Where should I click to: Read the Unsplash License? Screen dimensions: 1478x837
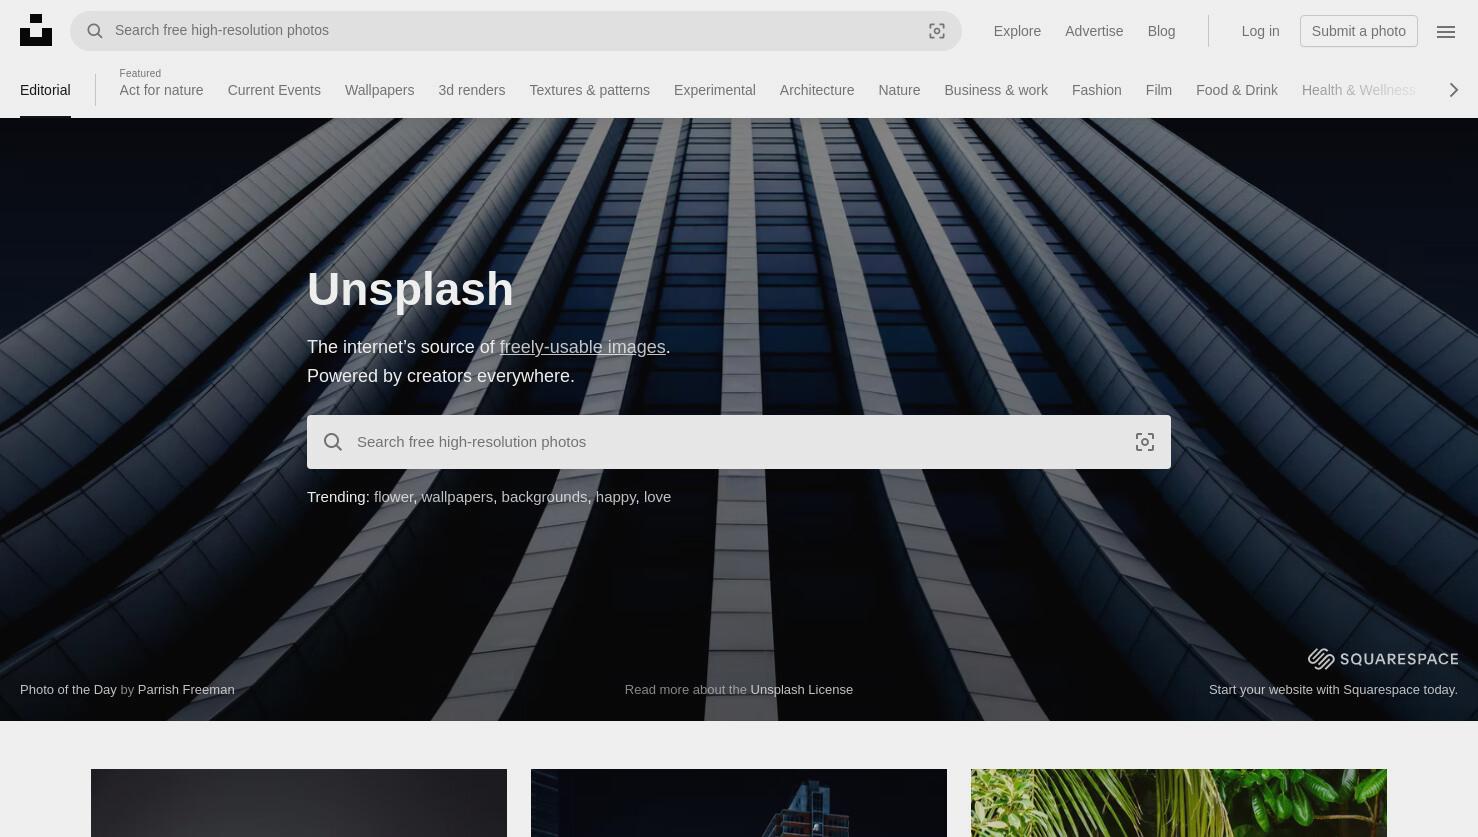point(802,690)
